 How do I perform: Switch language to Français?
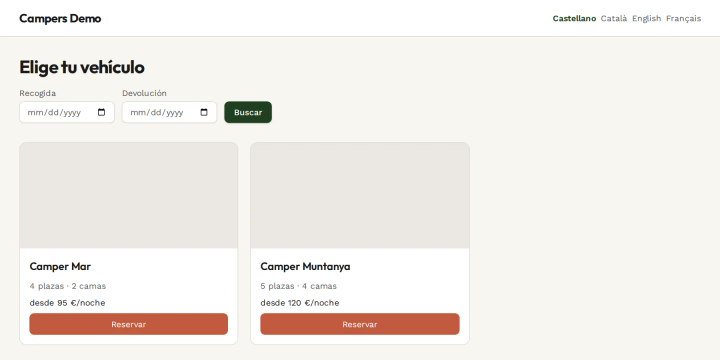coord(684,18)
